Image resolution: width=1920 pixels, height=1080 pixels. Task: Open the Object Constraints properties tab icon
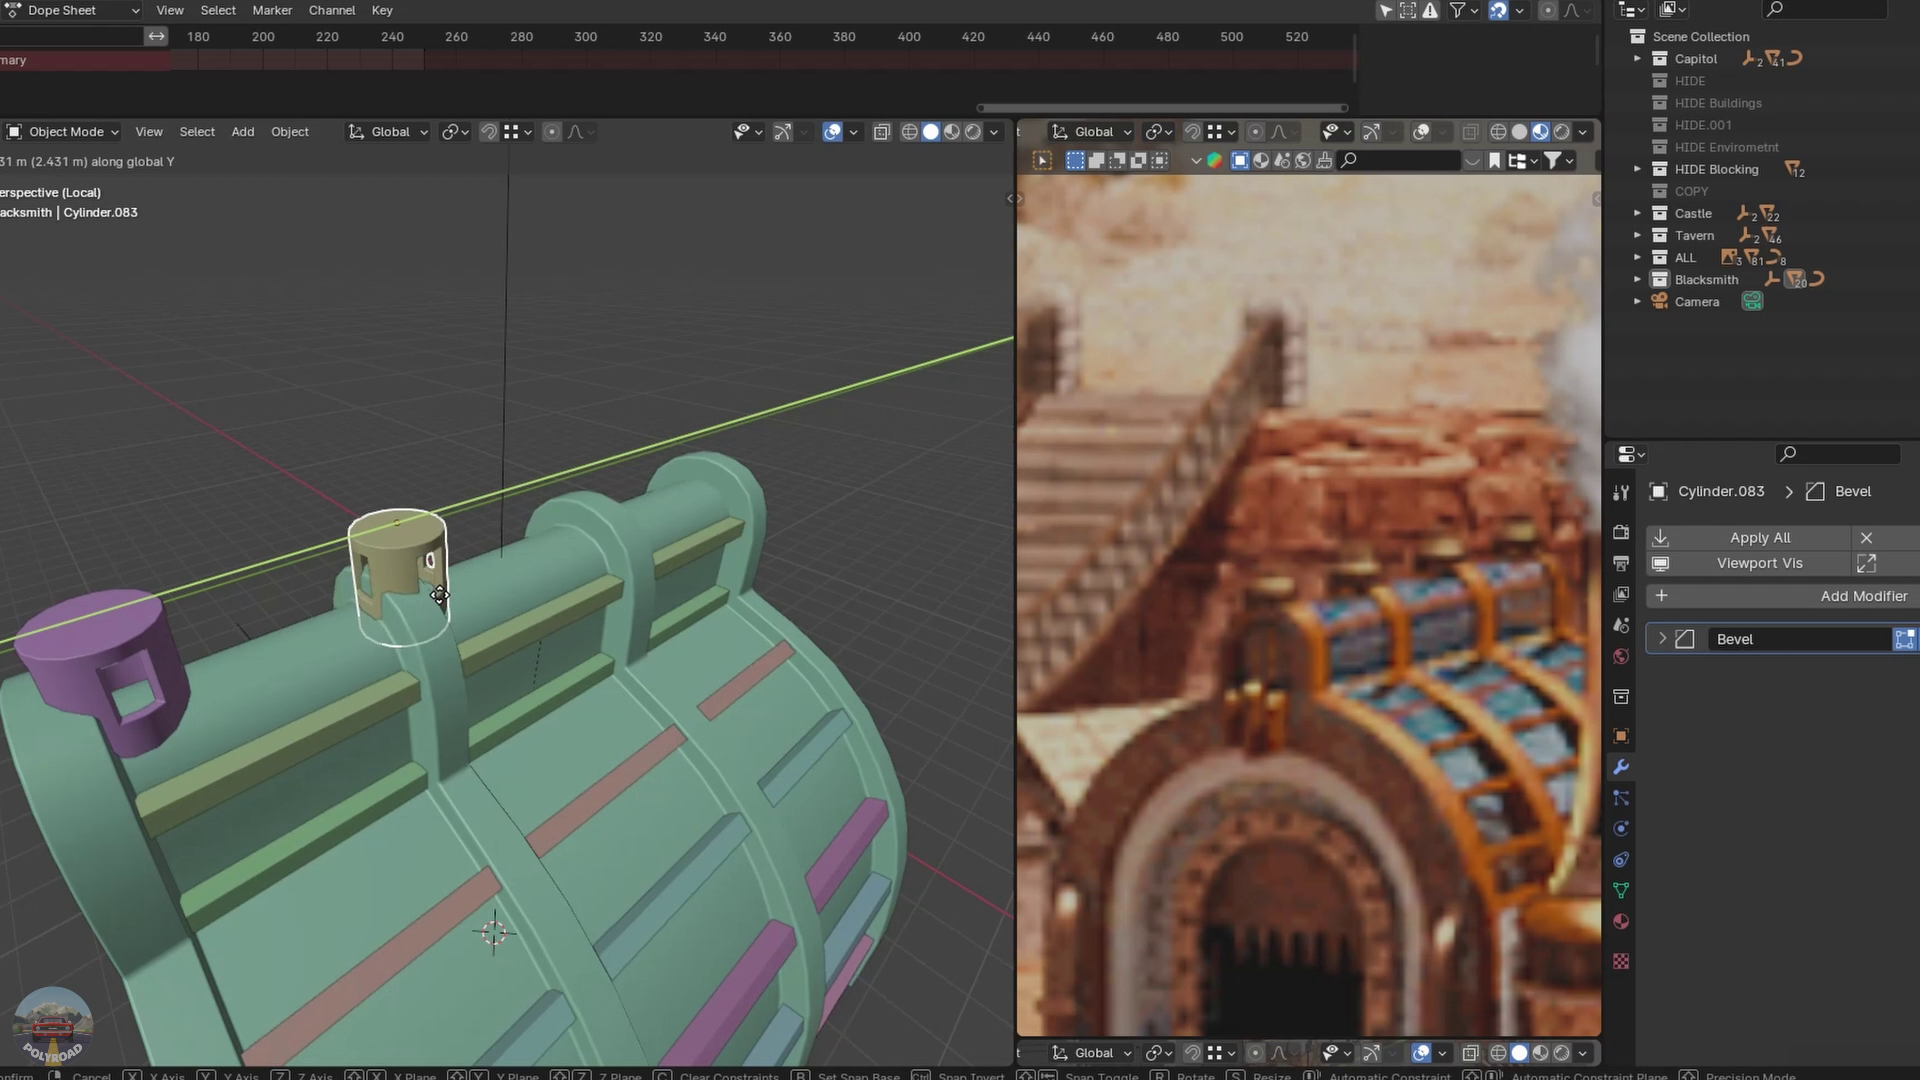1621,860
